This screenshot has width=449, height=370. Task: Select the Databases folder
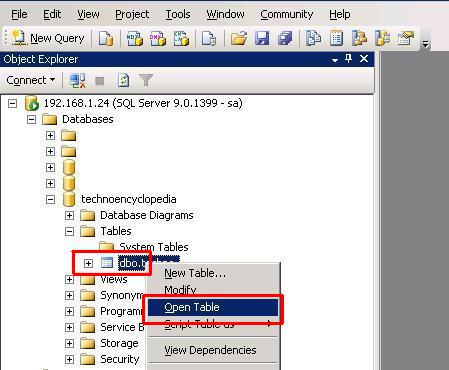tap(88, 119)
